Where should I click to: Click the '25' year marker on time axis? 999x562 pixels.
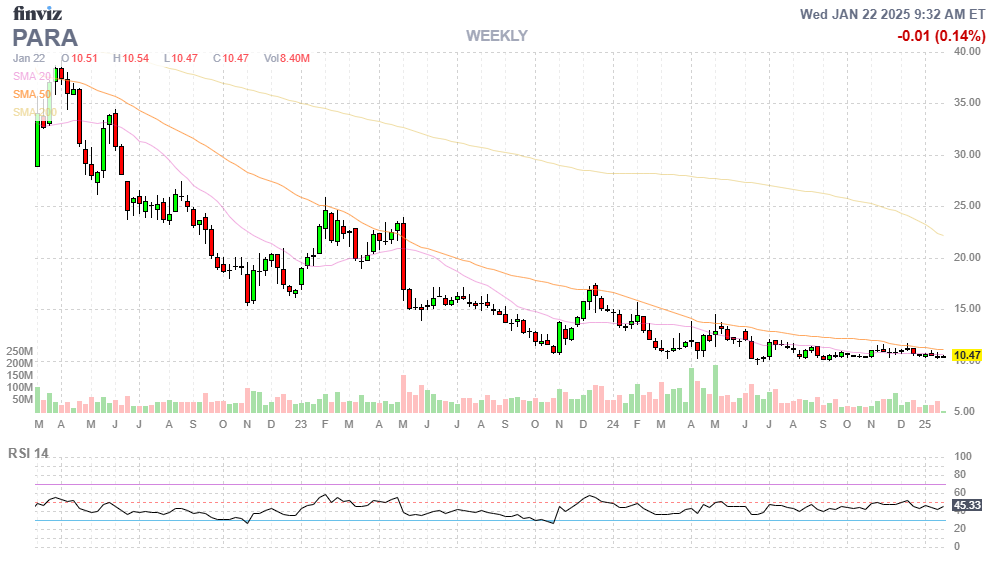click(x=927, y=425)
